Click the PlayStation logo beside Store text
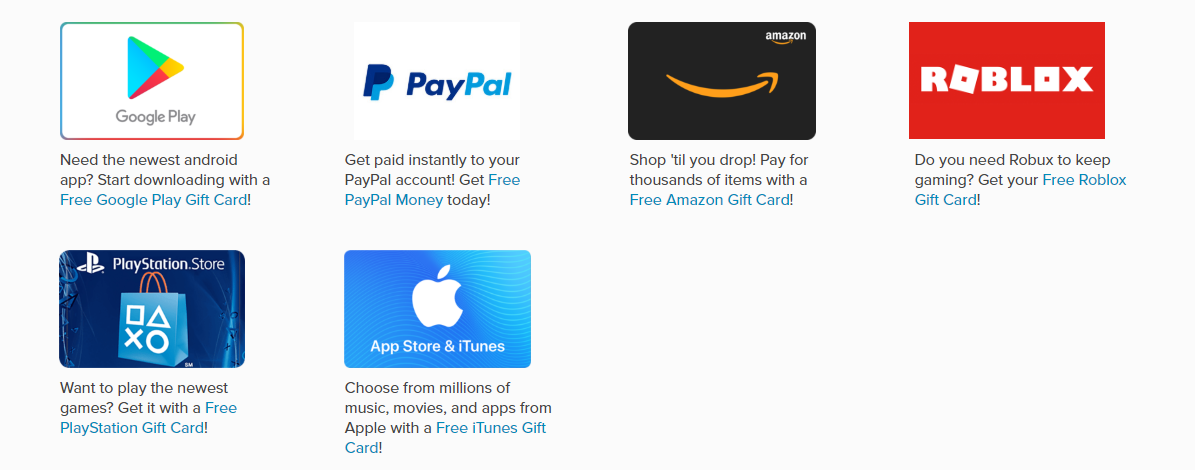The image size is (1195, 470). click(92, 265)
